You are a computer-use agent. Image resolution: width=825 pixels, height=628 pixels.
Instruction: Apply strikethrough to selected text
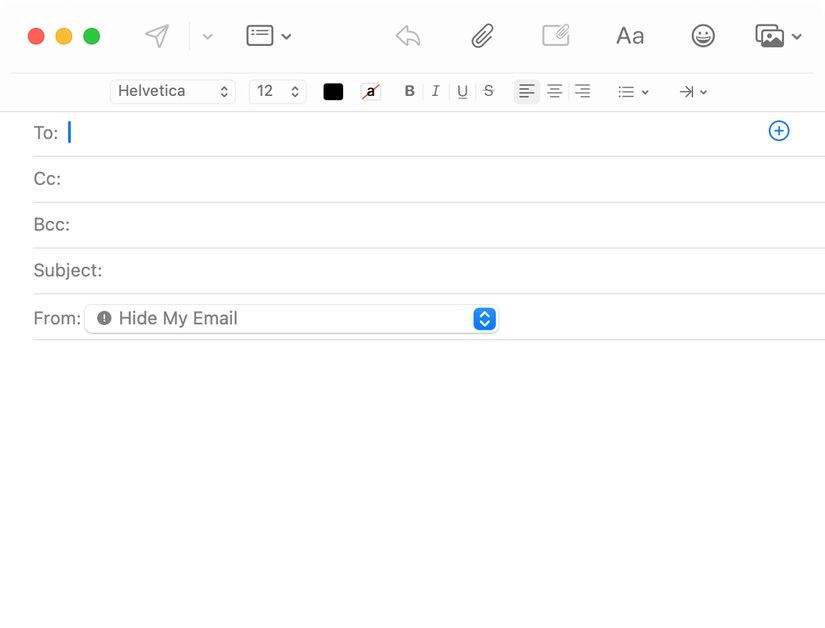[488, 91]
